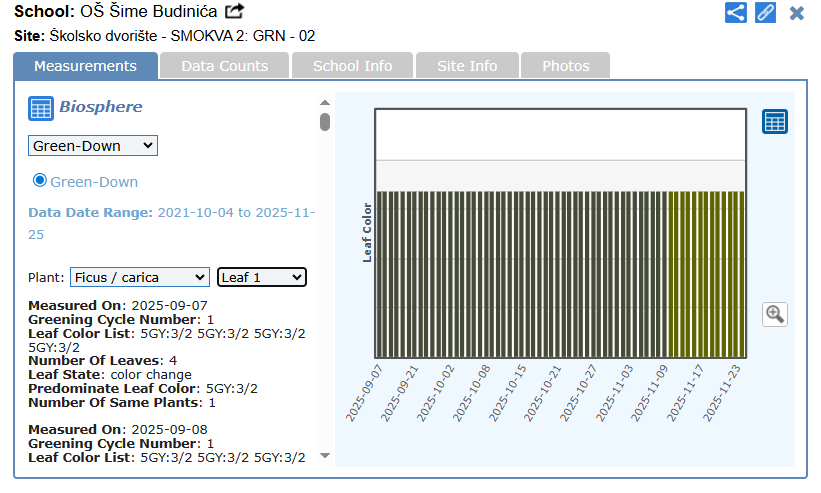This screenshot has height=493, width=821.
Task: Open the Leaf 1 dropdown
Action: tap(261, 277)
